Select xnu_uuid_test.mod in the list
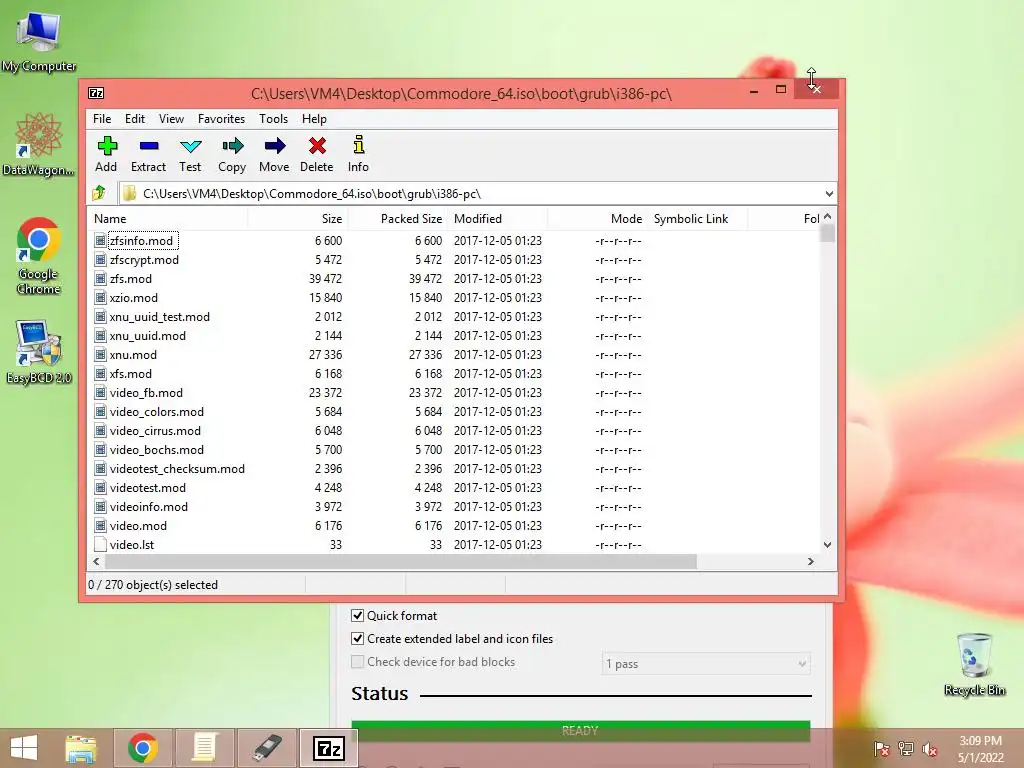This screenshot has width=1024, height=768. click(159, 317)
